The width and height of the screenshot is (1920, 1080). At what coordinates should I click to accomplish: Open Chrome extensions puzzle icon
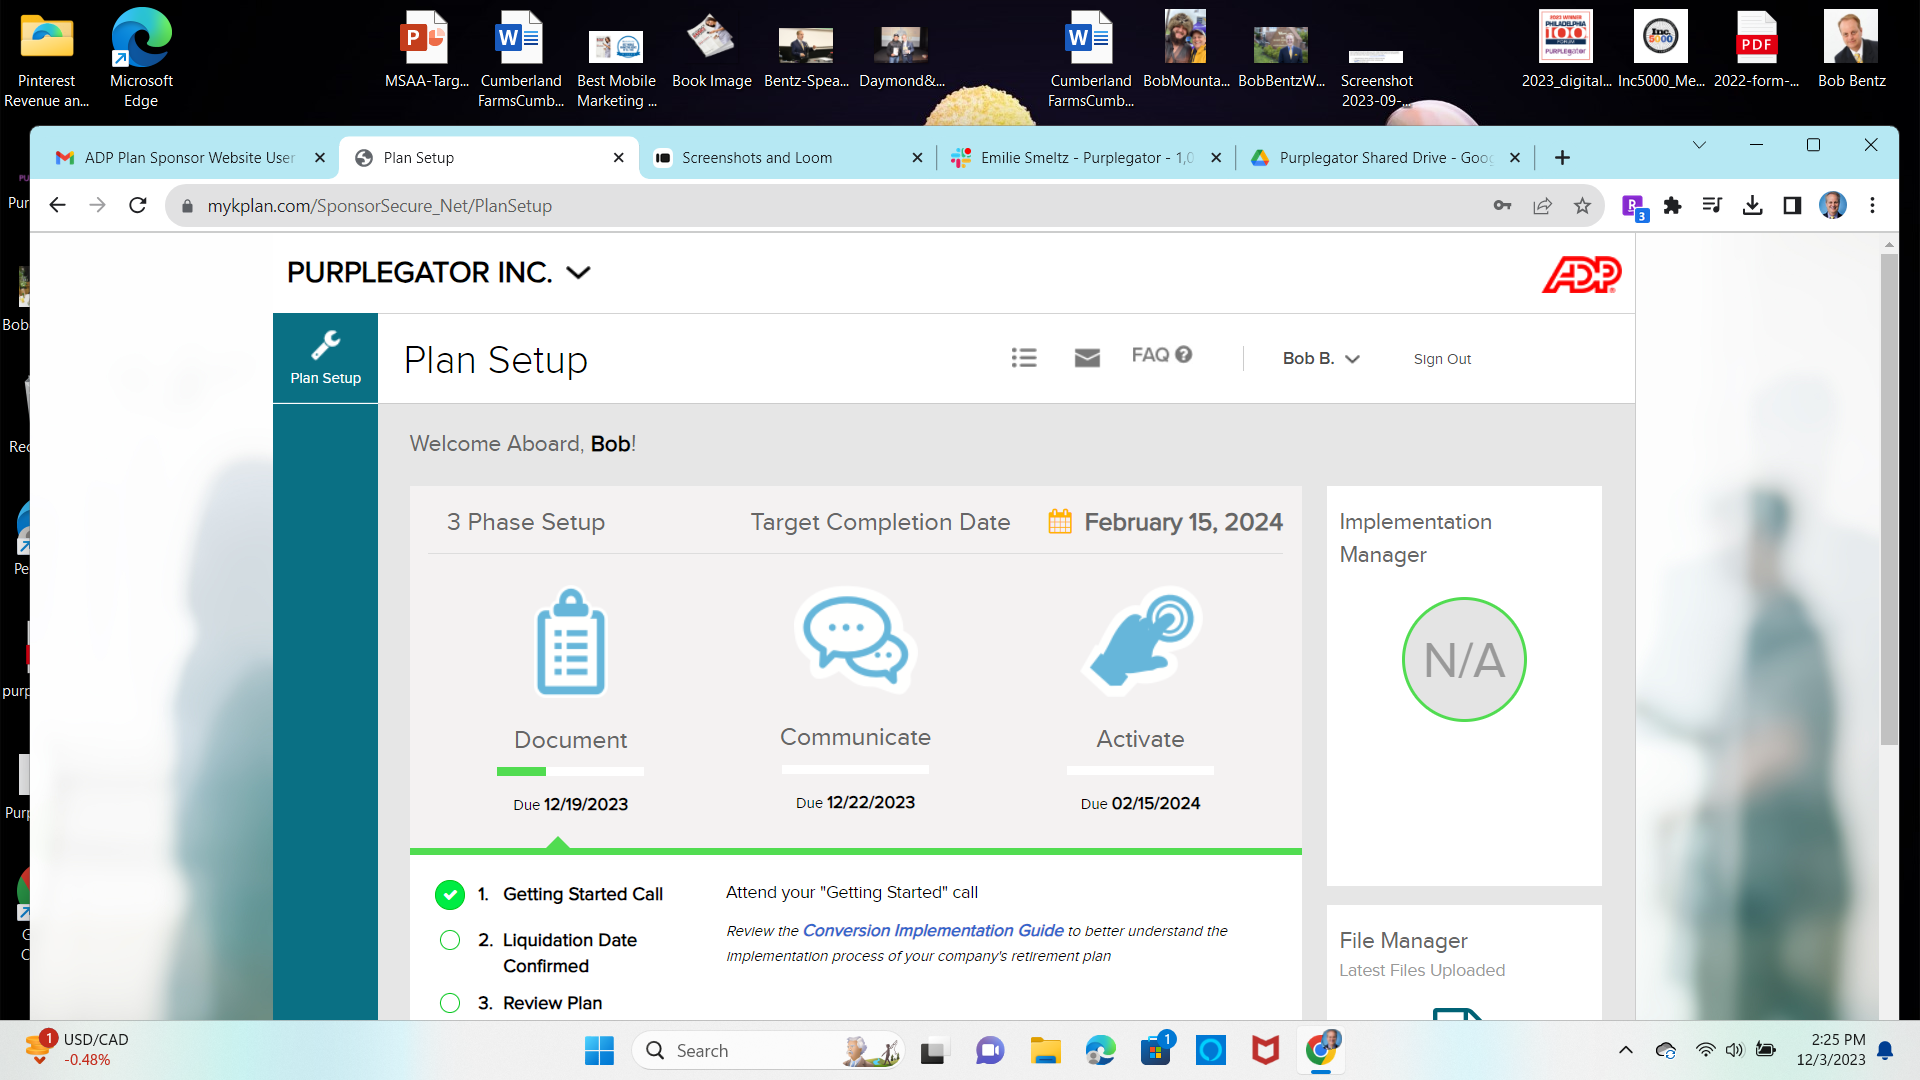1672,206
